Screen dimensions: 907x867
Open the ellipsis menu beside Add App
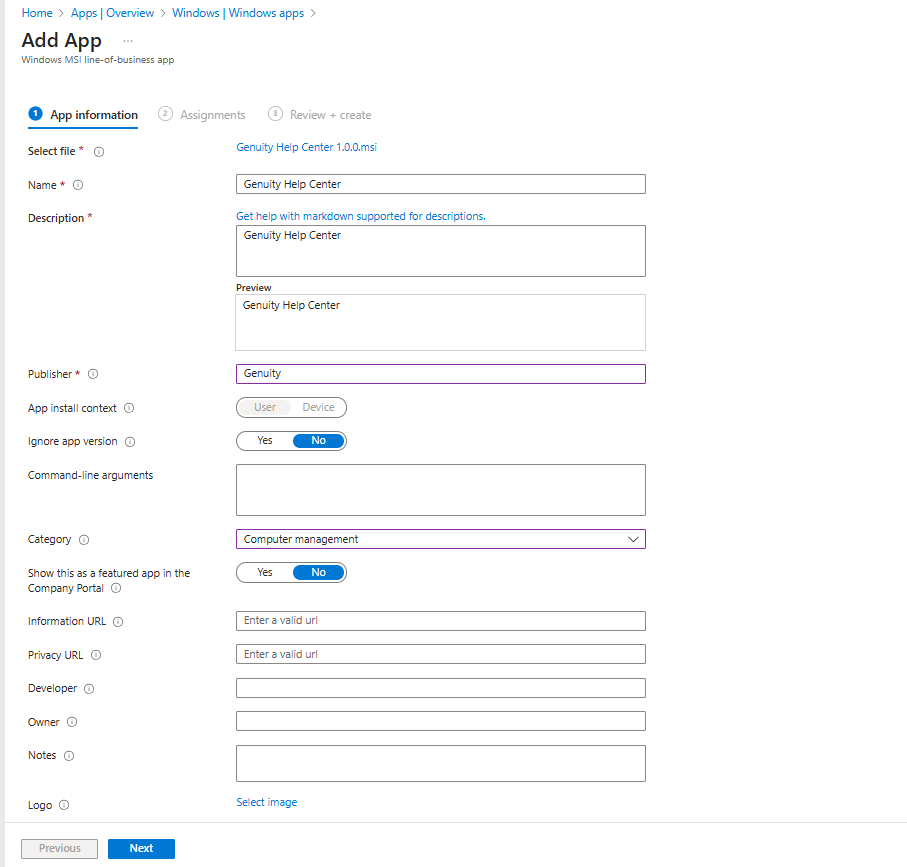(128, 41)
